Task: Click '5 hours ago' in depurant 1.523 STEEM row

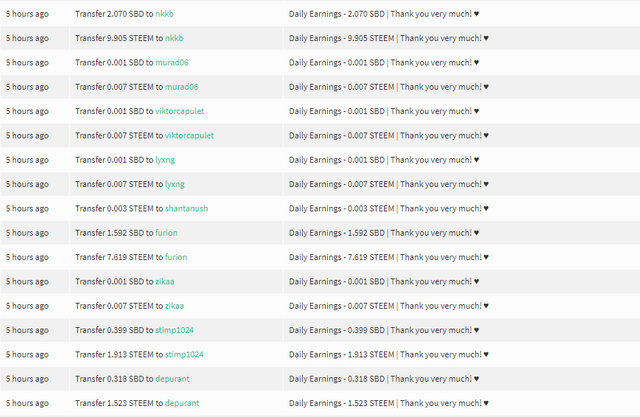Action: tap(27, 403)
